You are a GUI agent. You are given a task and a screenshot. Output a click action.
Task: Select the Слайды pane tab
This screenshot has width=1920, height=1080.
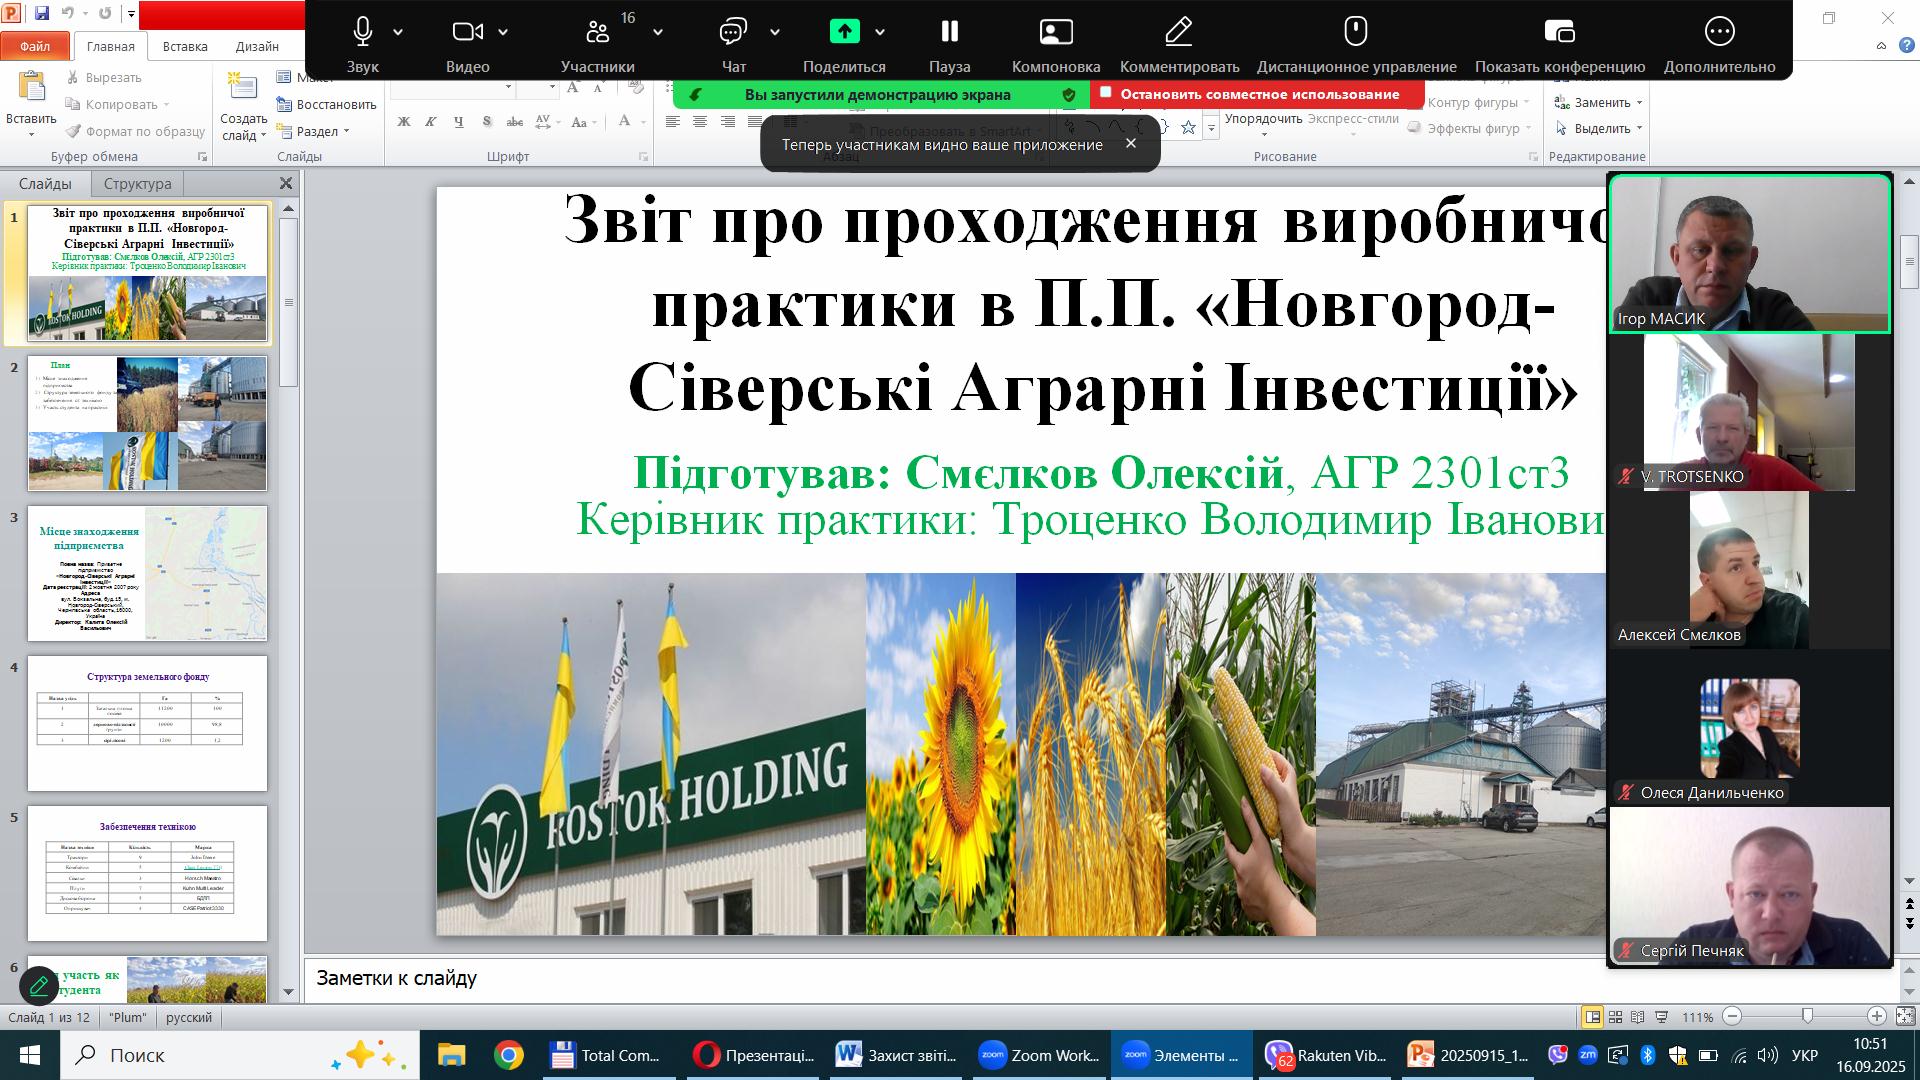45,184
